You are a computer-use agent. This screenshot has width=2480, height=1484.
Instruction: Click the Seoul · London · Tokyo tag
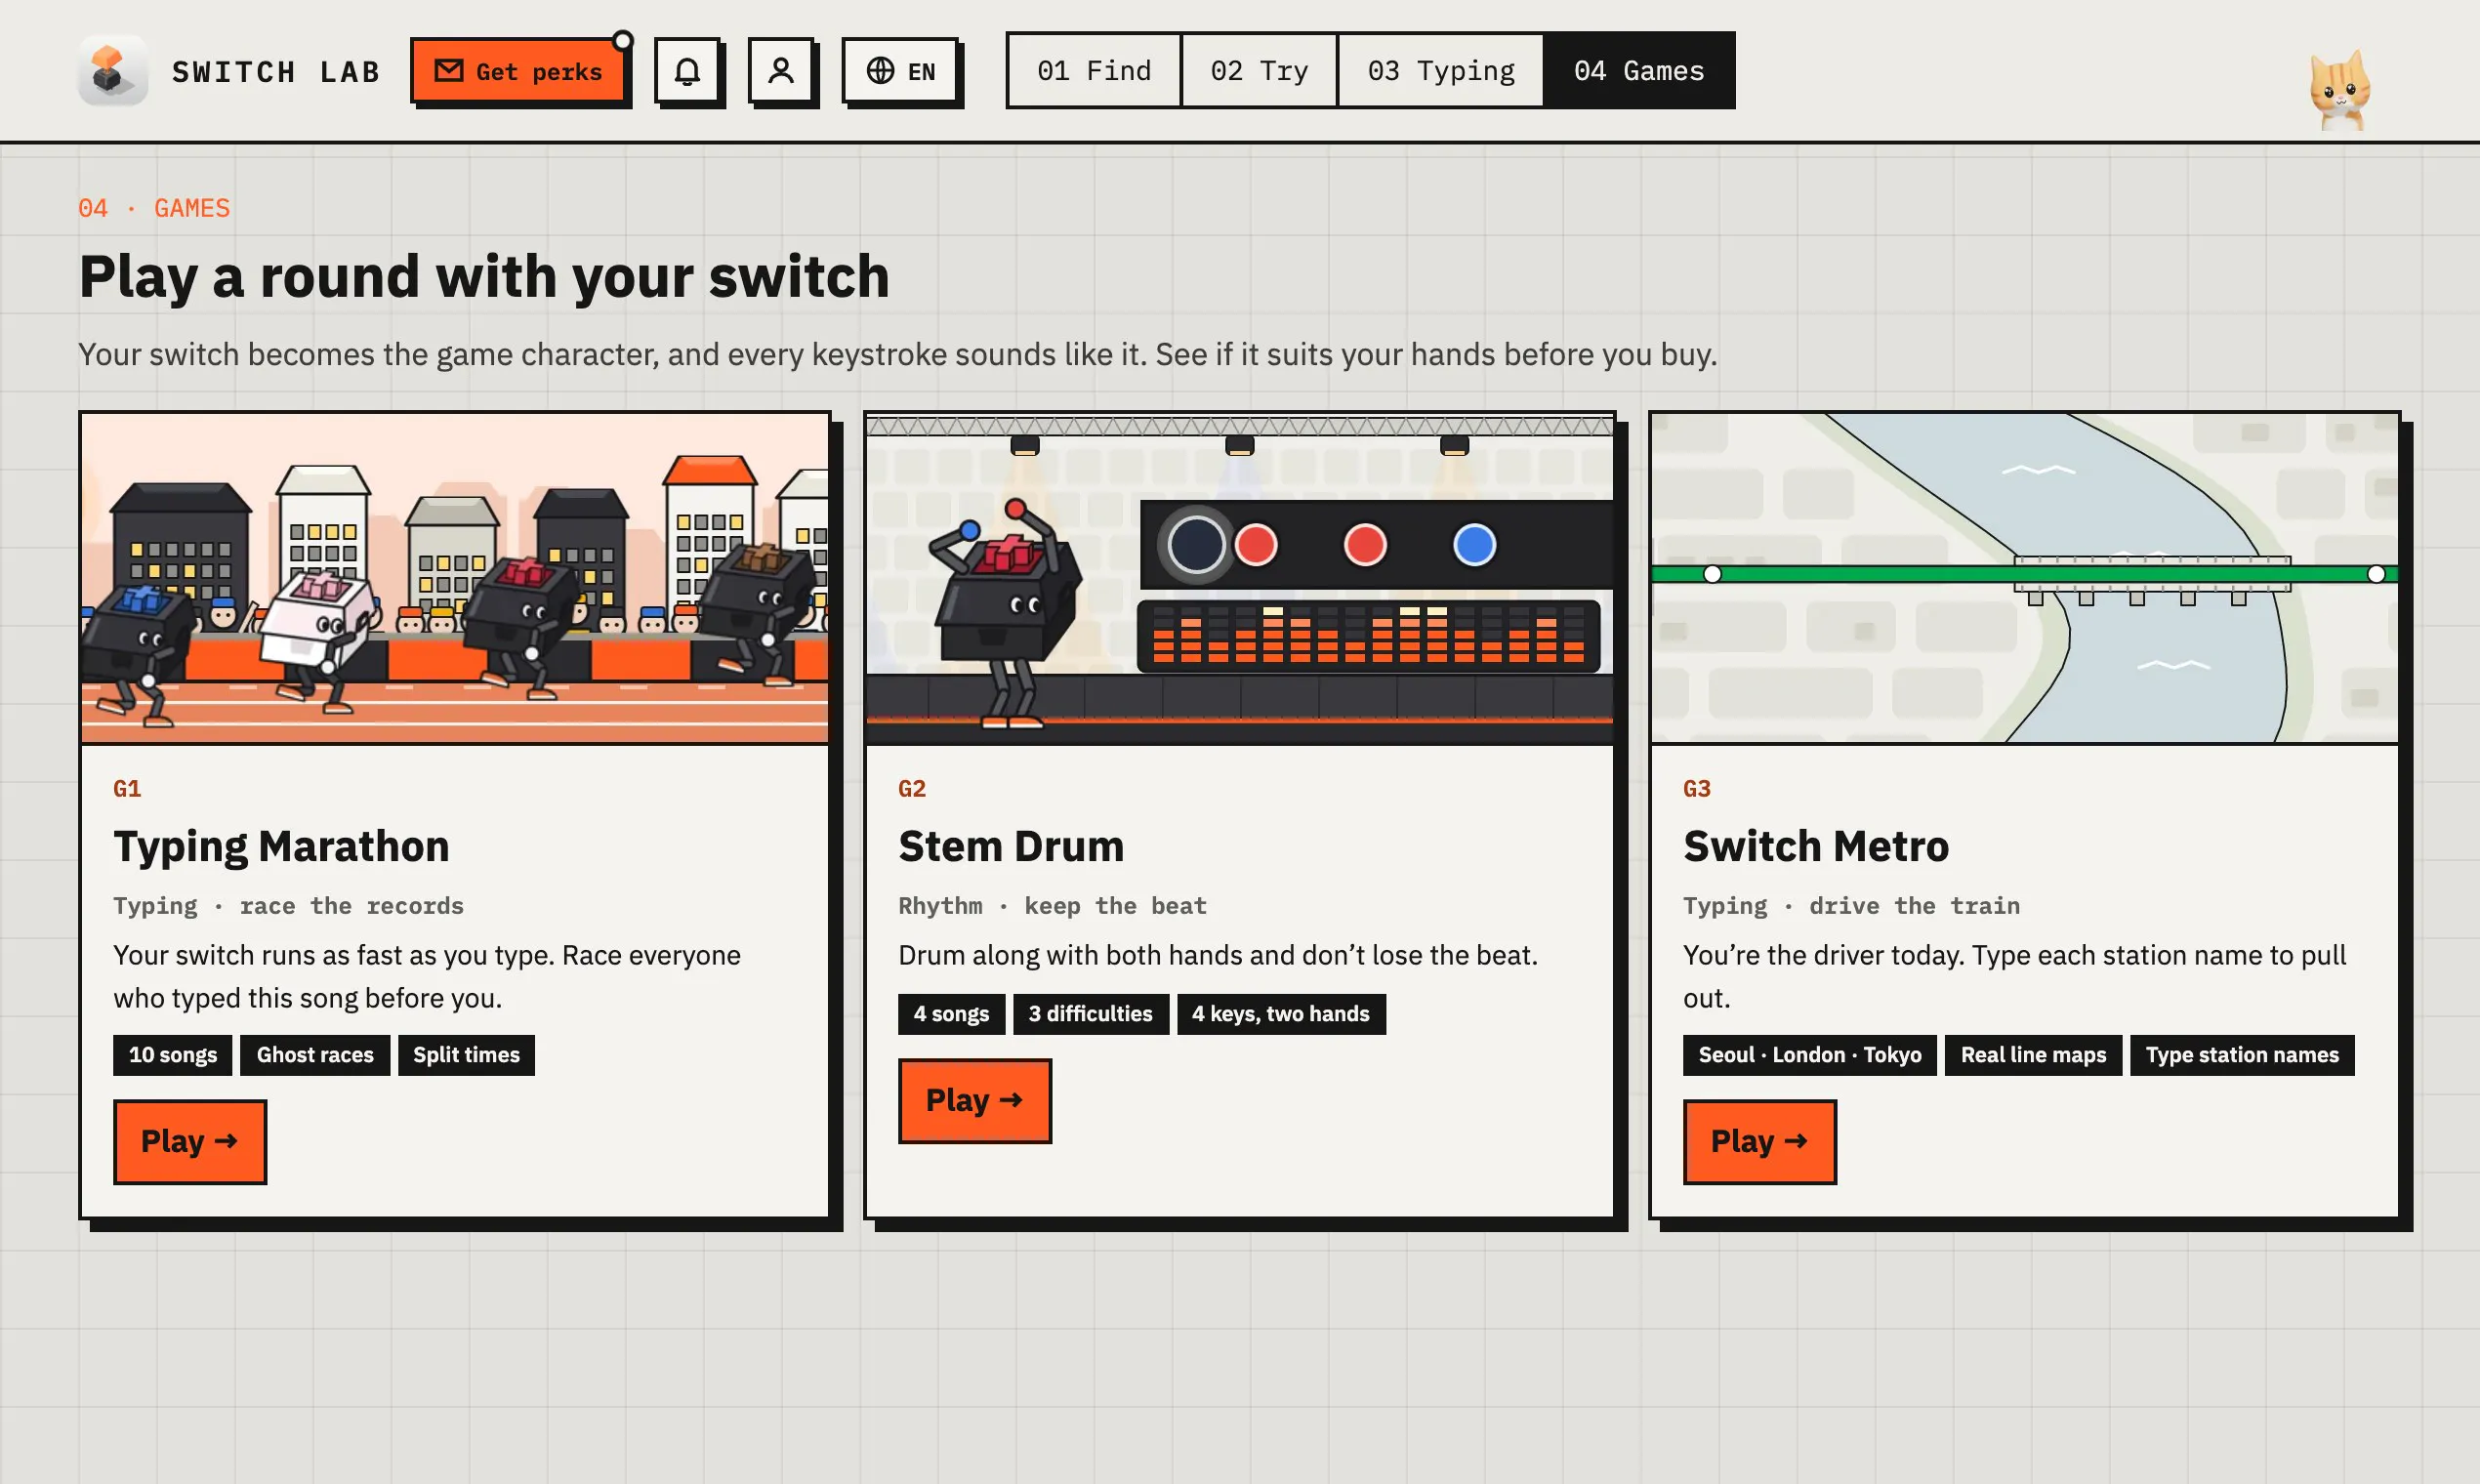(x=1810, y=1055)
